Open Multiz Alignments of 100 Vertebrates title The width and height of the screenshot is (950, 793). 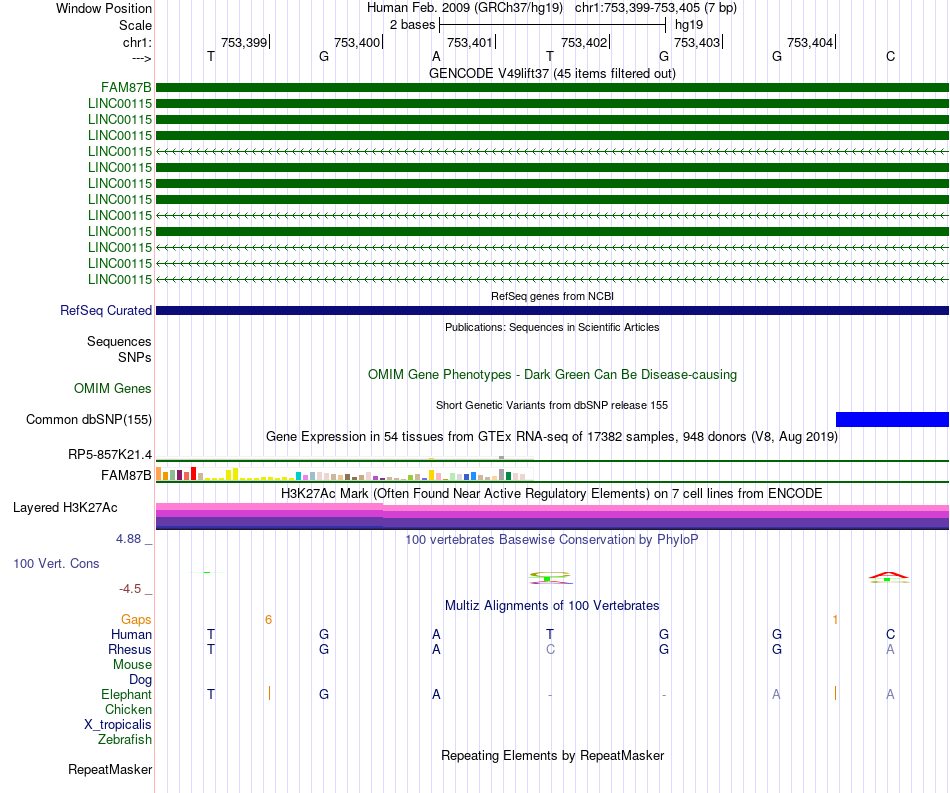552,605
